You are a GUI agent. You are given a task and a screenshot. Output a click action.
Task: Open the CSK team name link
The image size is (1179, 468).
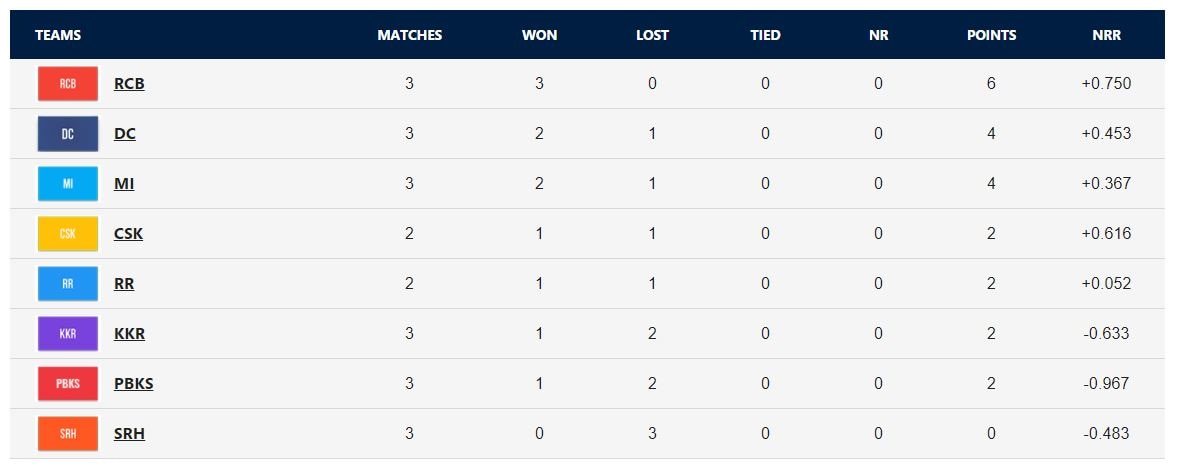coord(129,234)
